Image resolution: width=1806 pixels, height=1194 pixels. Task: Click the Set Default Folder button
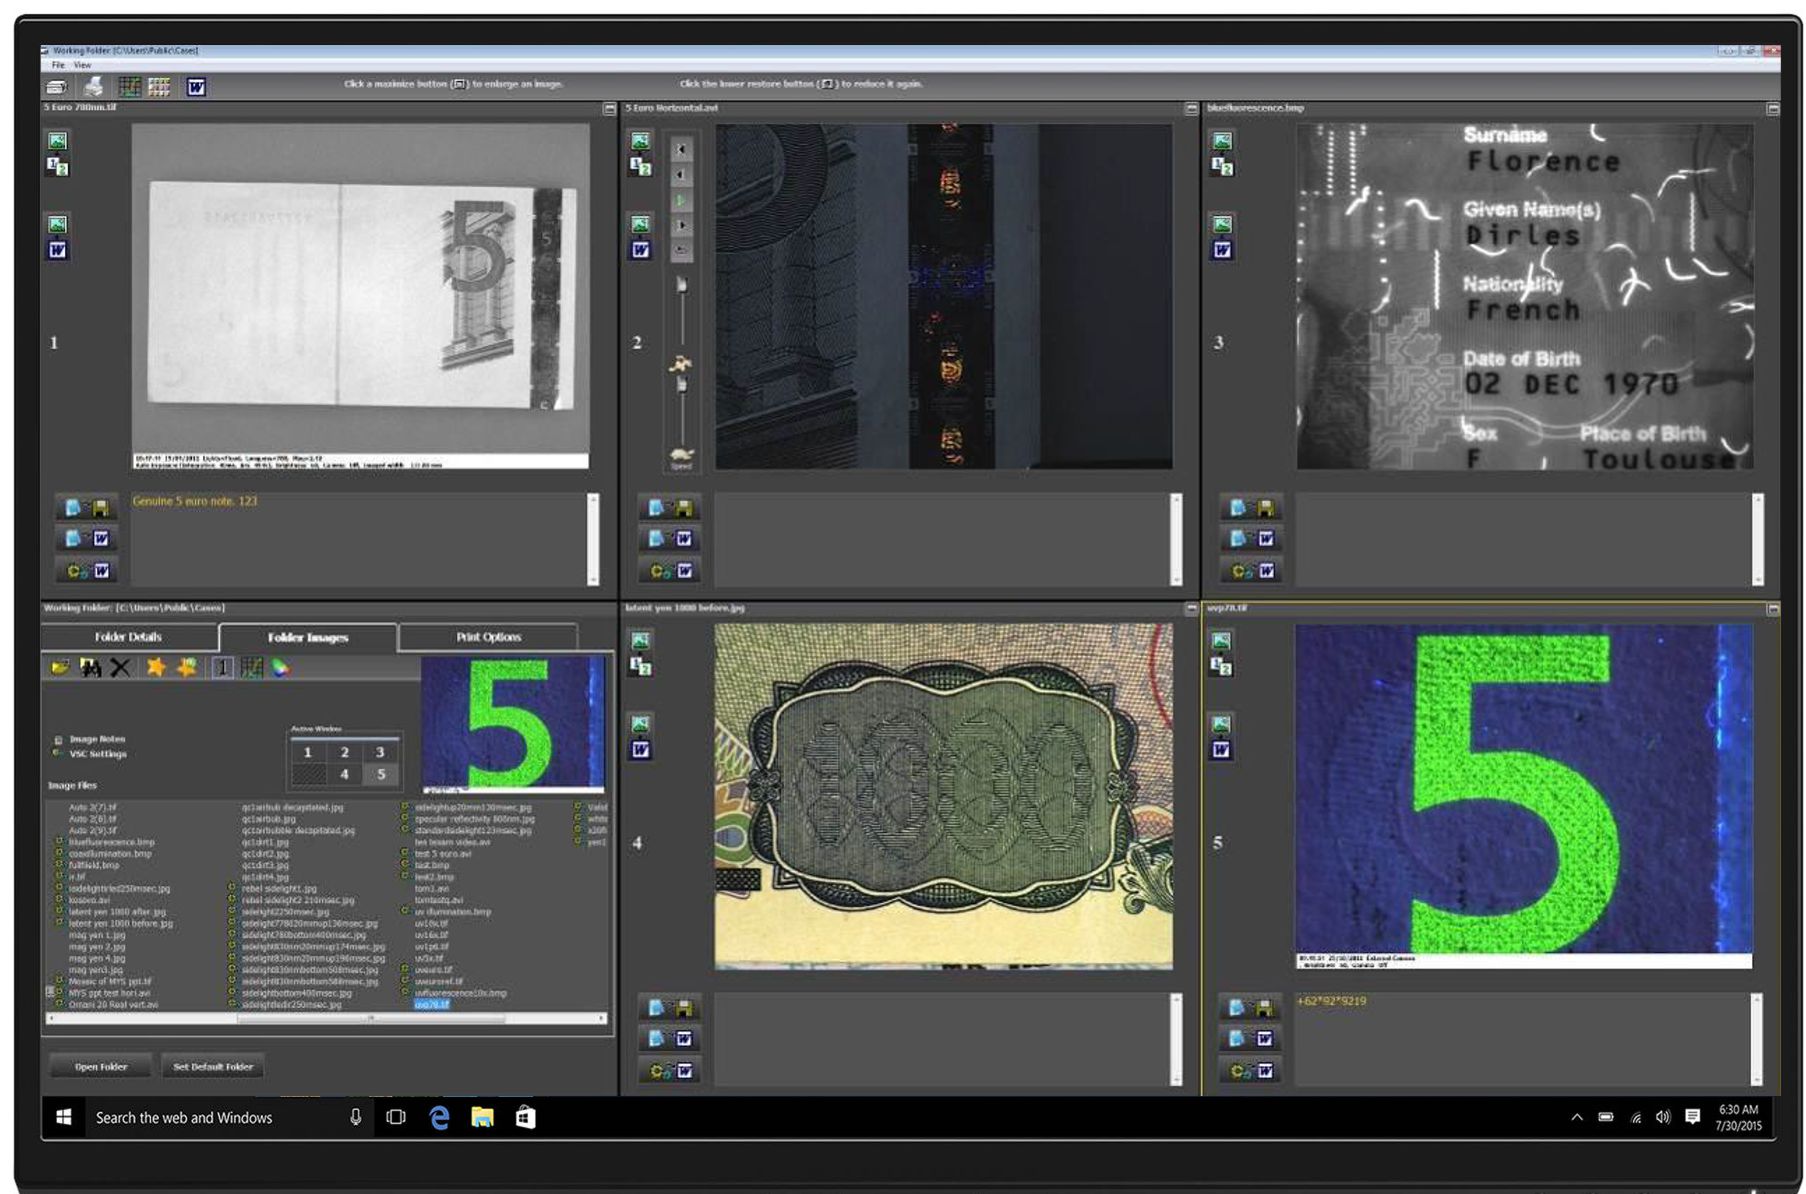click(x=213, y=1066)
